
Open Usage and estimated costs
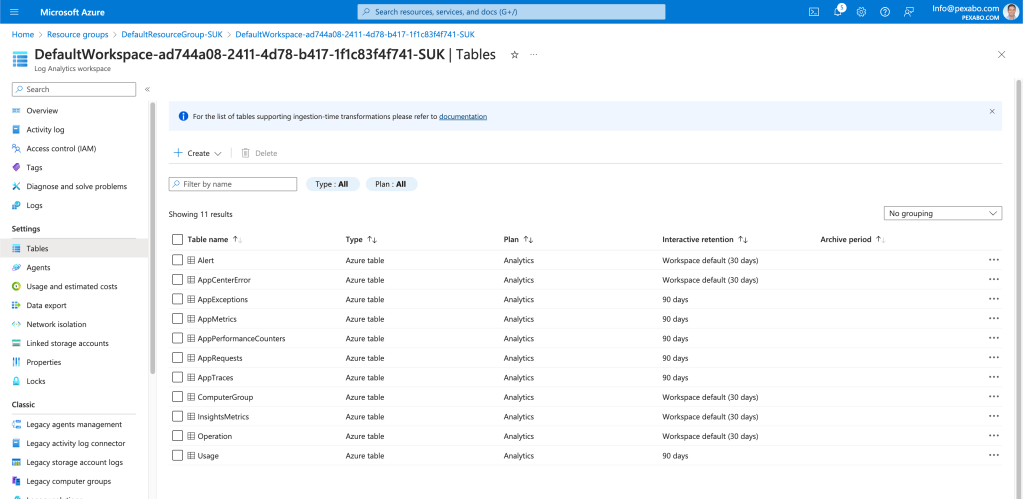pos(72,286)
